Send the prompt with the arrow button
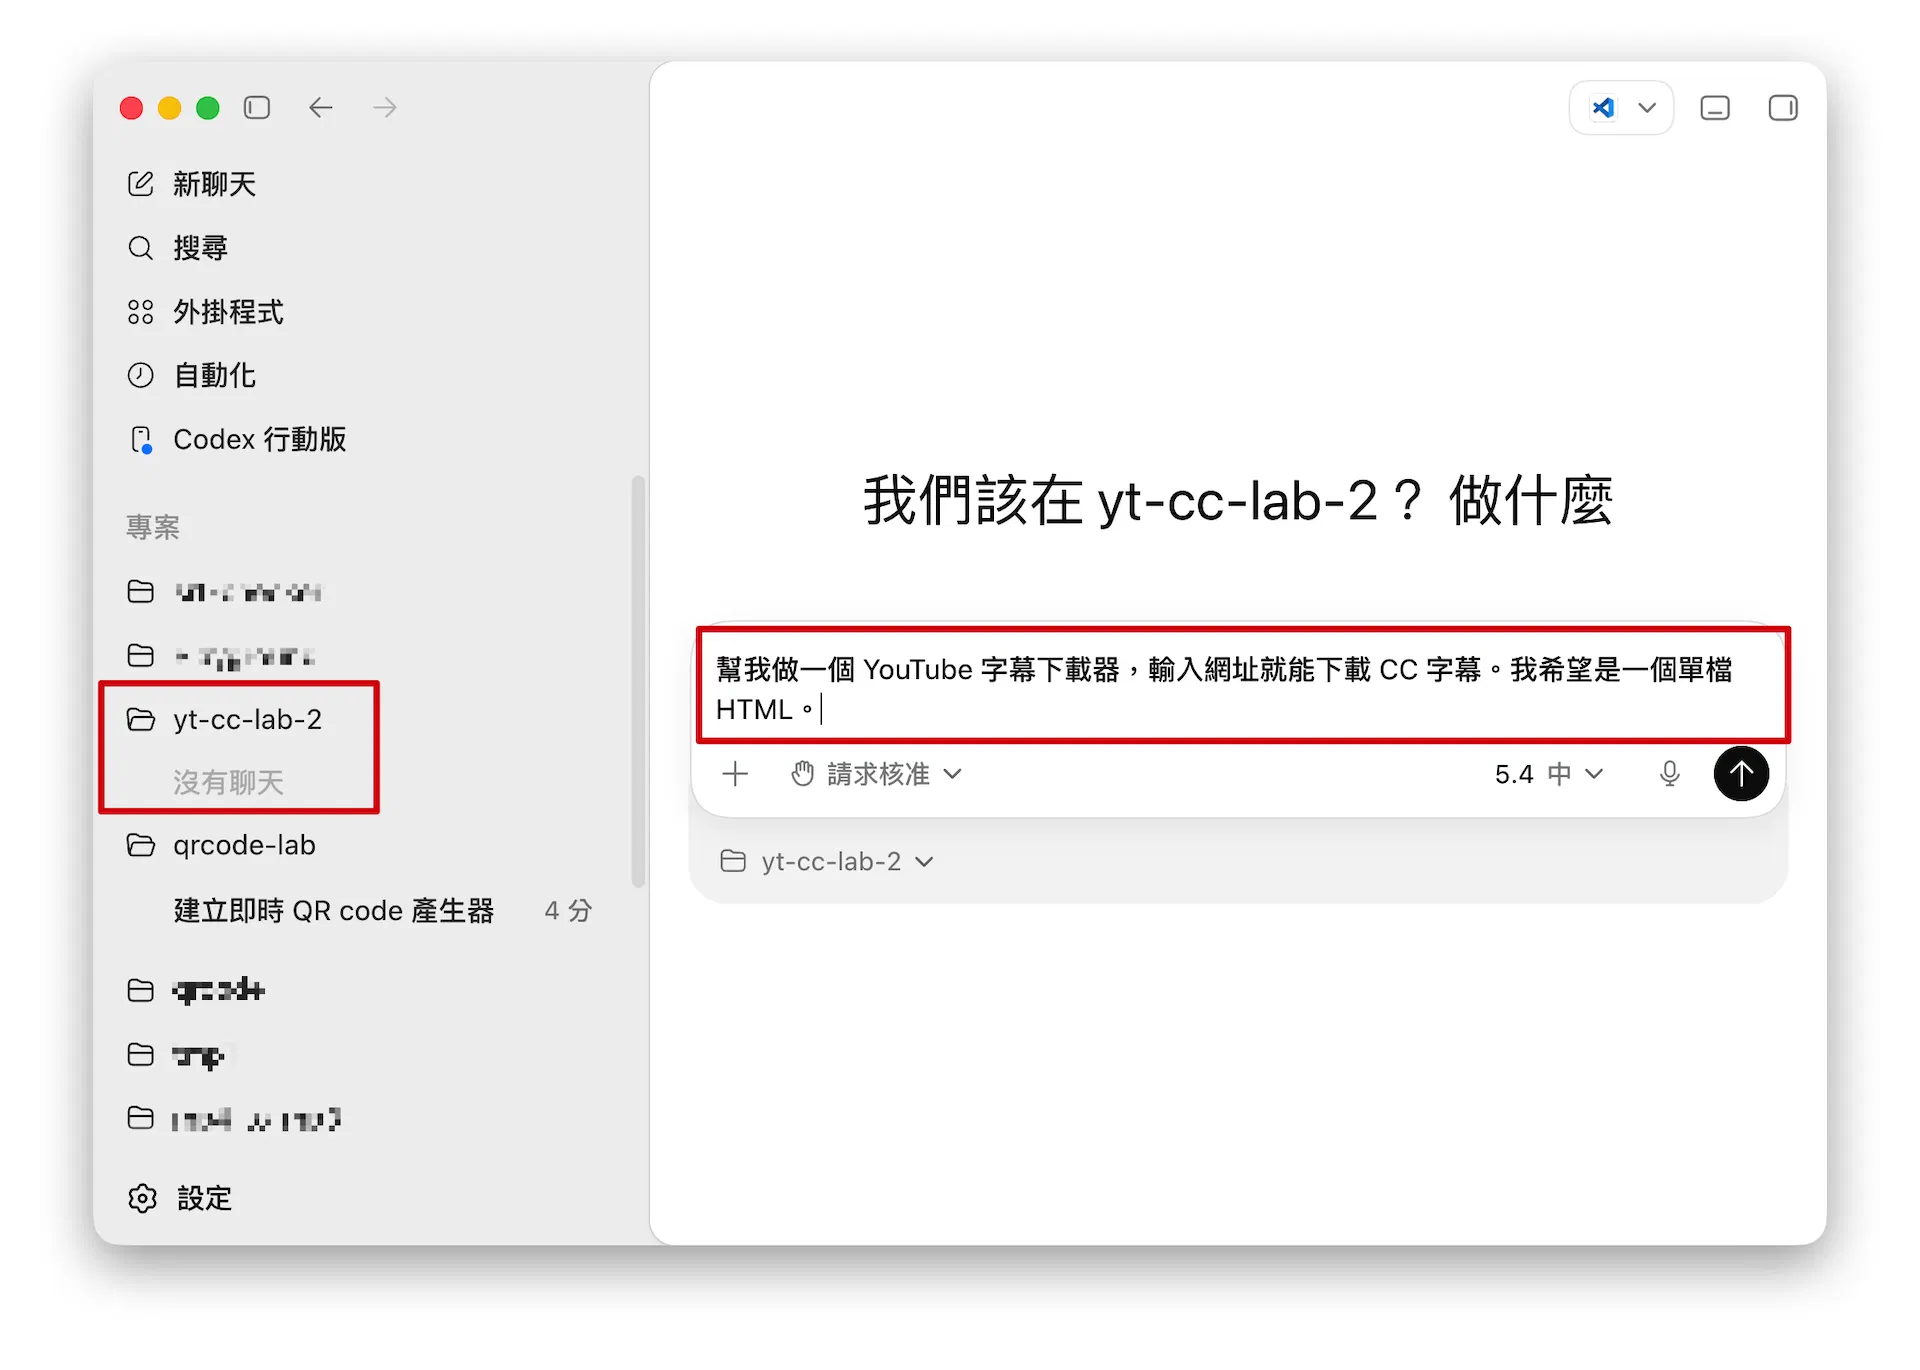The height and width of the screenshot is (1370, 1920). (x=1741, y=774)
